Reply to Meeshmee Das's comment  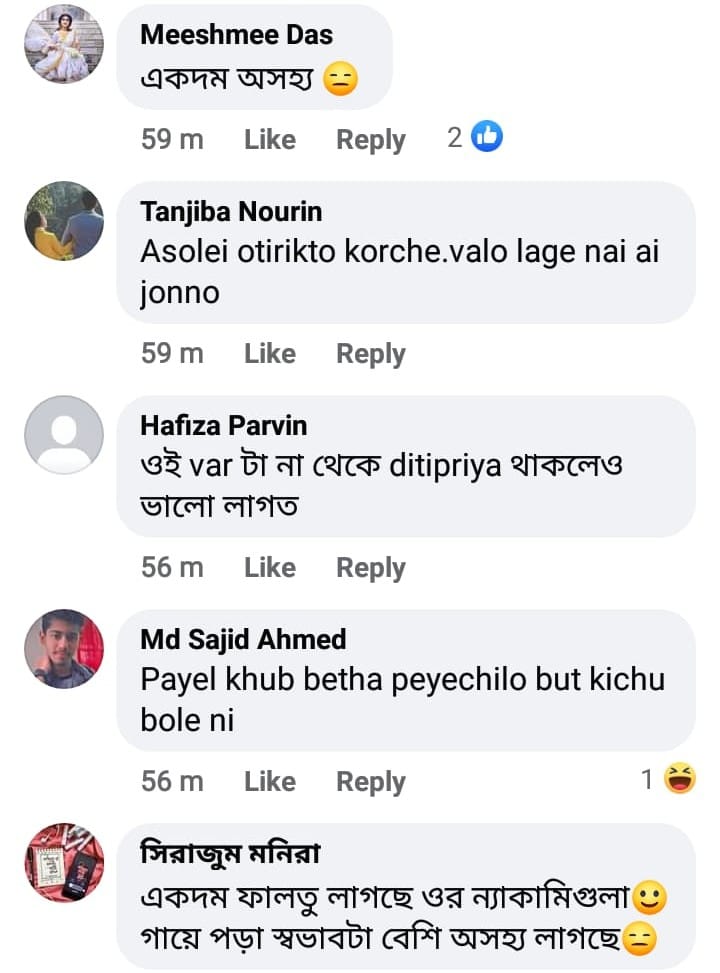click(x=371, y=140)
